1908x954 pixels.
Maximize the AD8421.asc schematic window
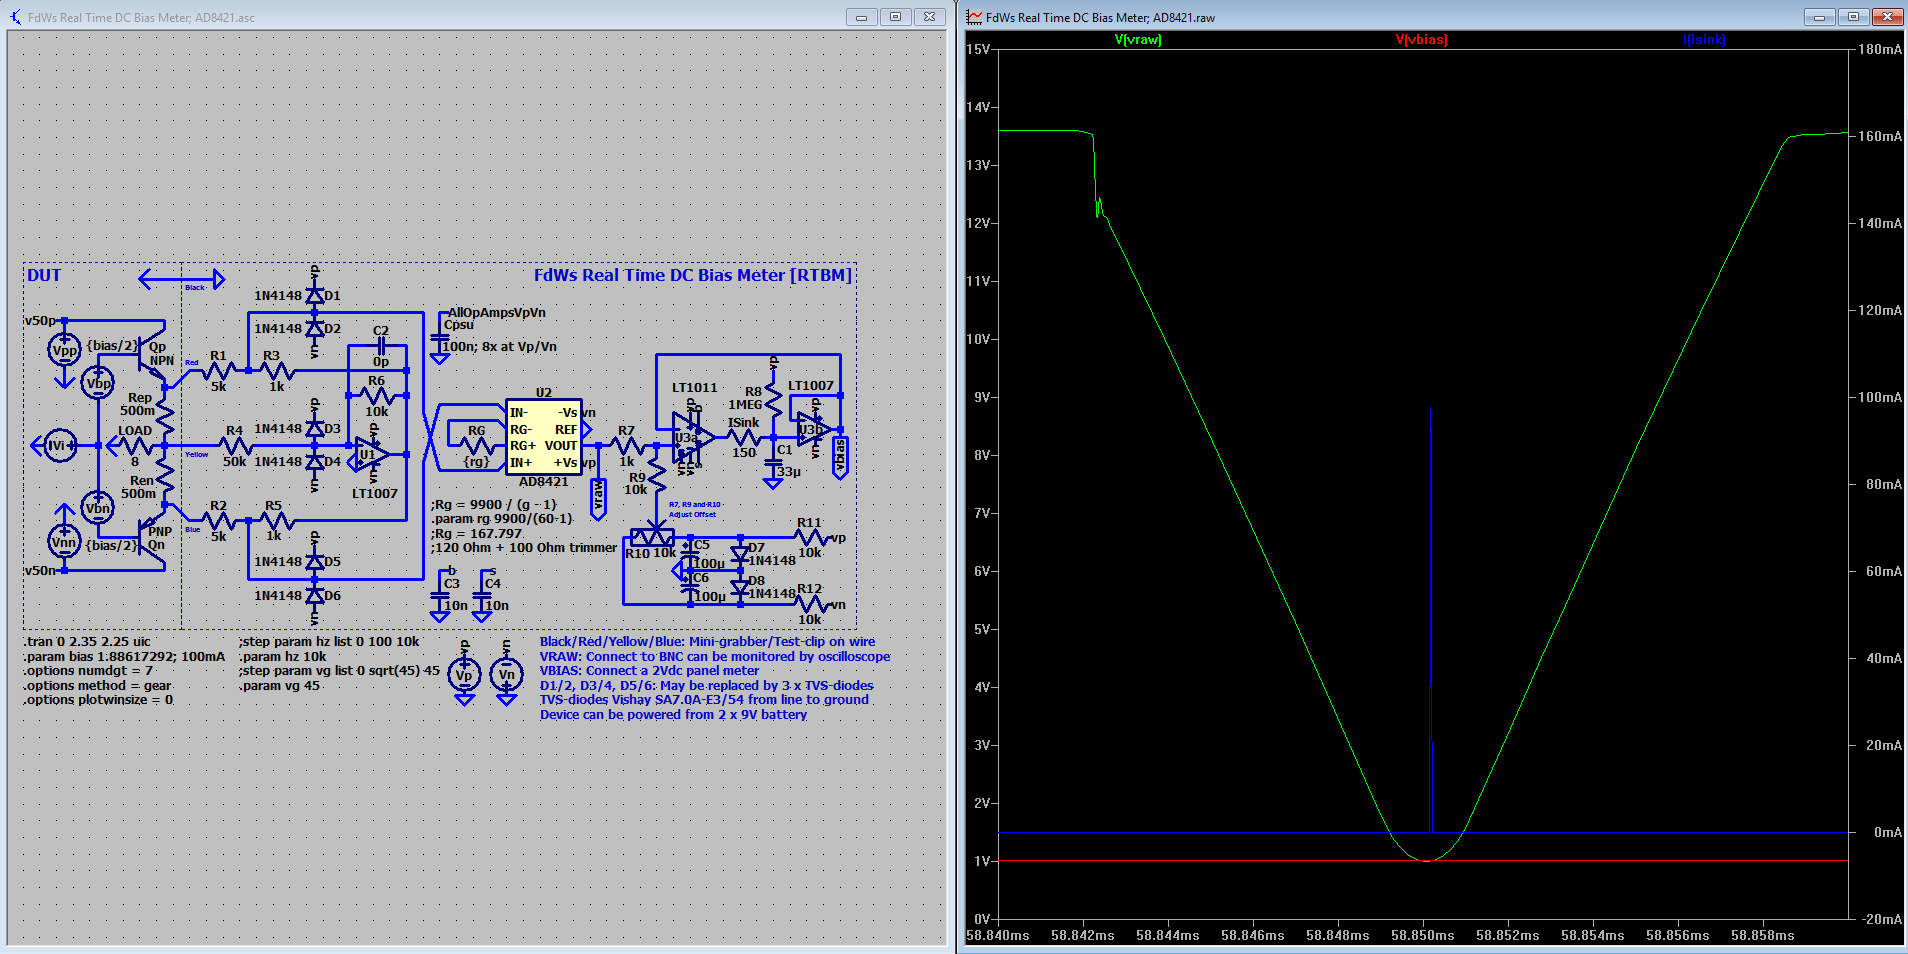[x=895, y=17]
